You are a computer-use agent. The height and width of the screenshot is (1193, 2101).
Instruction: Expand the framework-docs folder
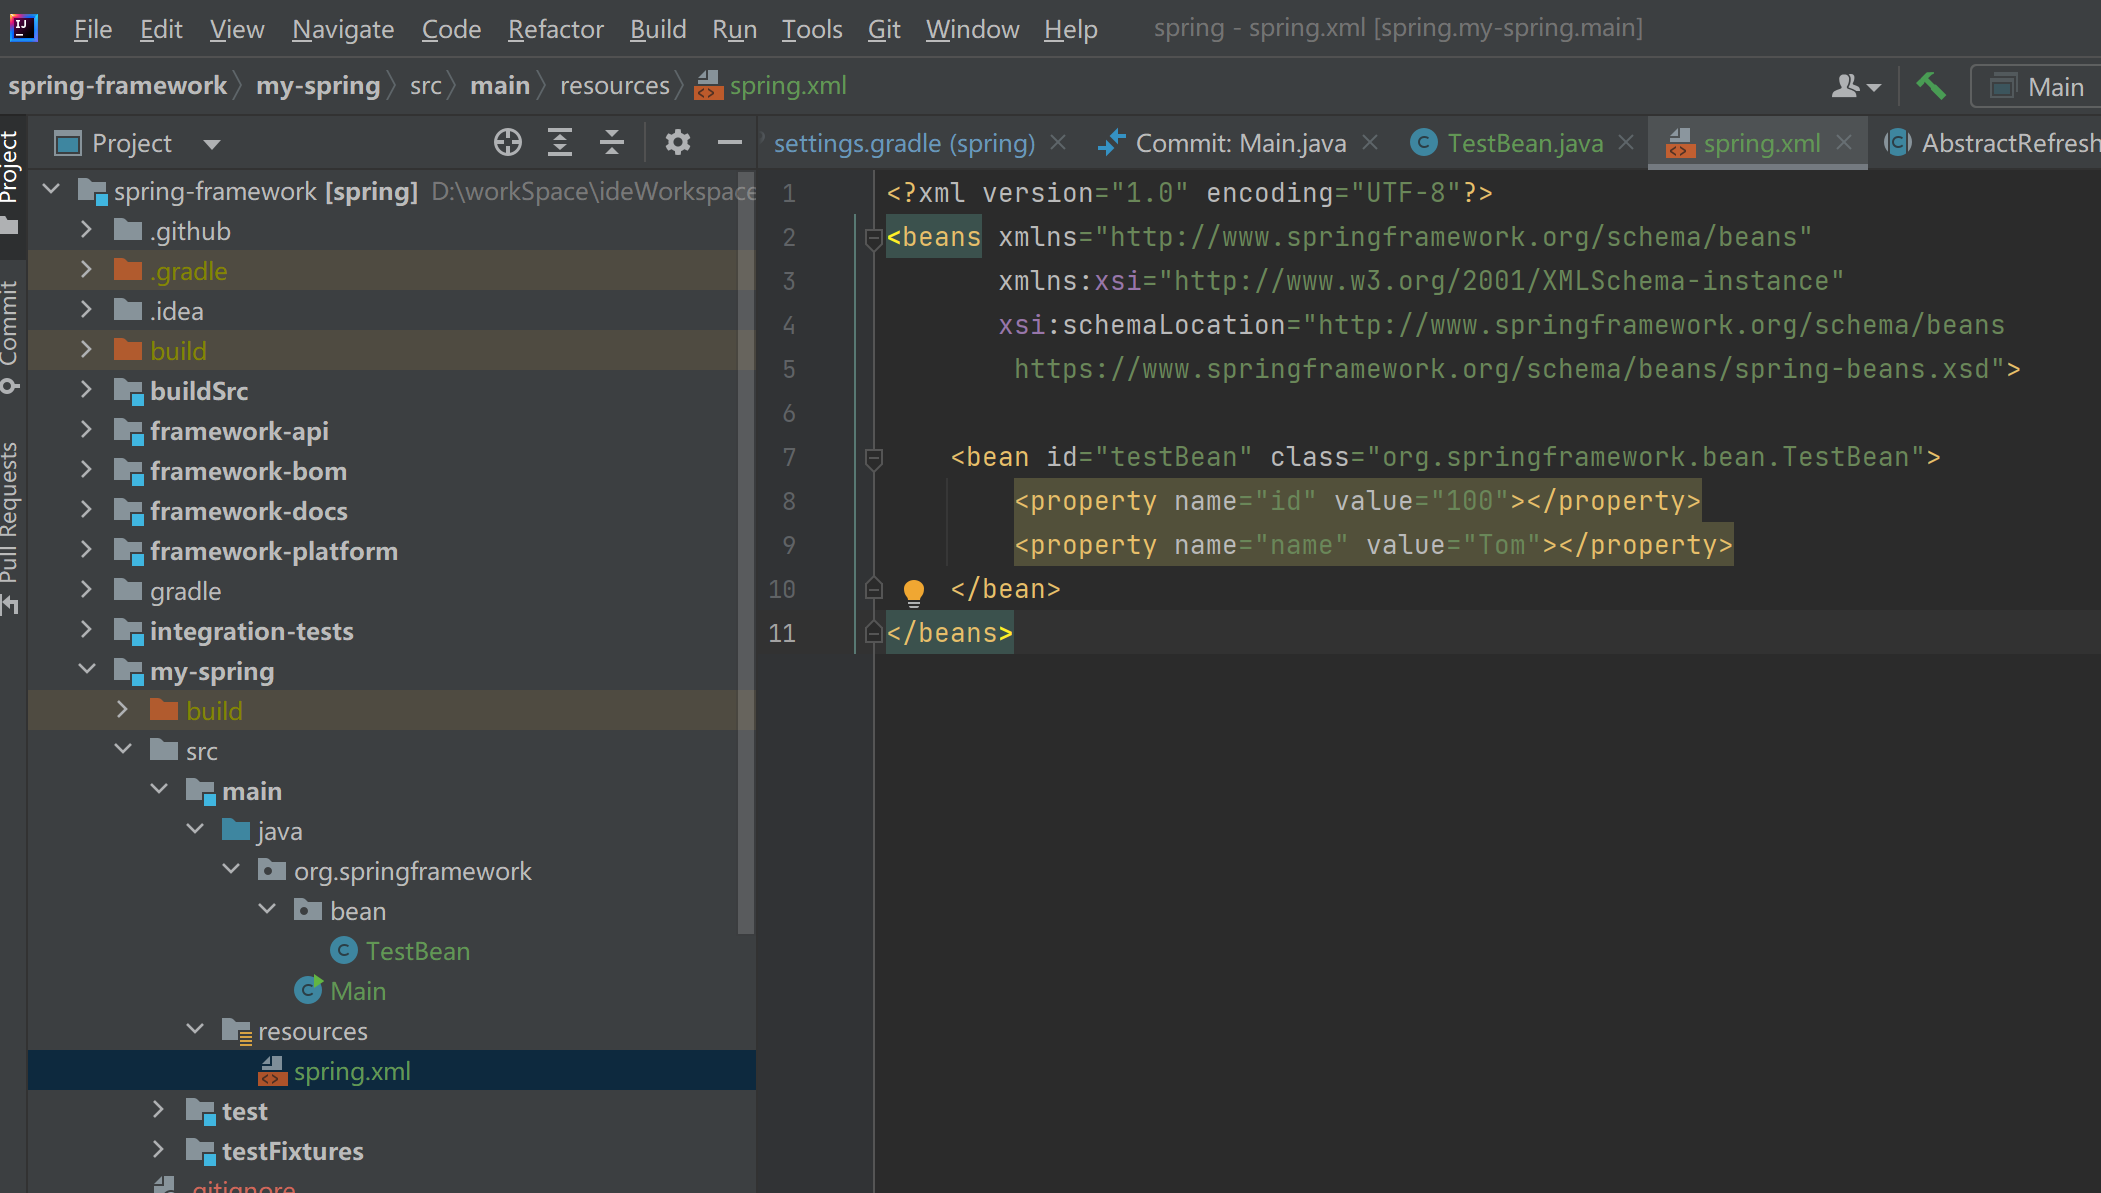(x=86, y=510)
